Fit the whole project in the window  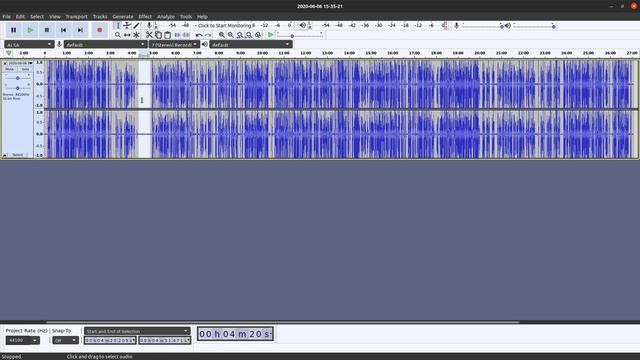click(249, 35)
